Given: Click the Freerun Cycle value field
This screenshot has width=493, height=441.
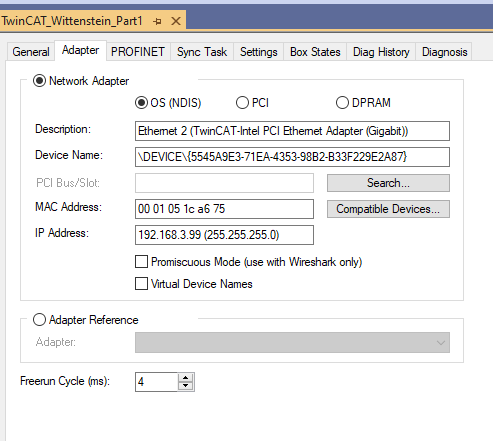Looking at the screenshot, I should 156,382.
